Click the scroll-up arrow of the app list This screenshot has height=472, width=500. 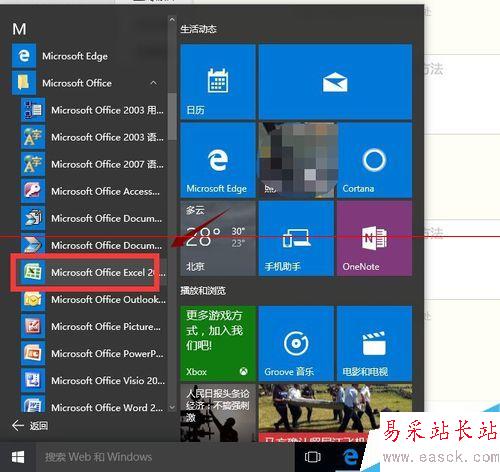pos(172,20)
